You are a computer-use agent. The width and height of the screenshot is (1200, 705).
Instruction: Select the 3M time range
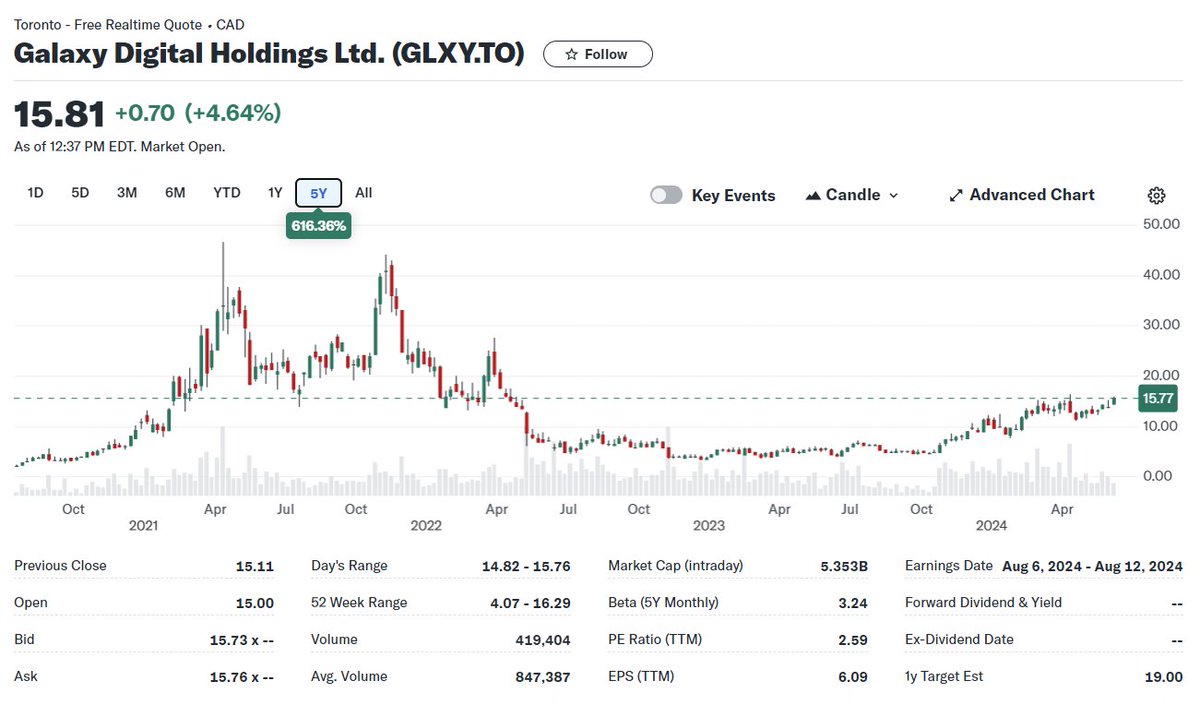pos(127,192)
